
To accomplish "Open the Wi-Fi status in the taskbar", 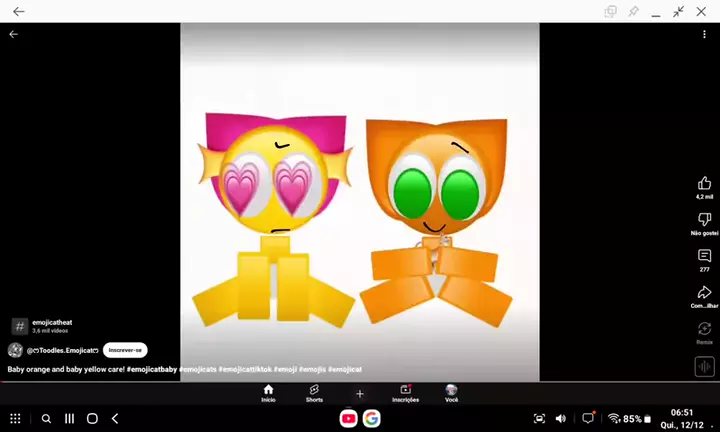I will click(x=613, y=418).
